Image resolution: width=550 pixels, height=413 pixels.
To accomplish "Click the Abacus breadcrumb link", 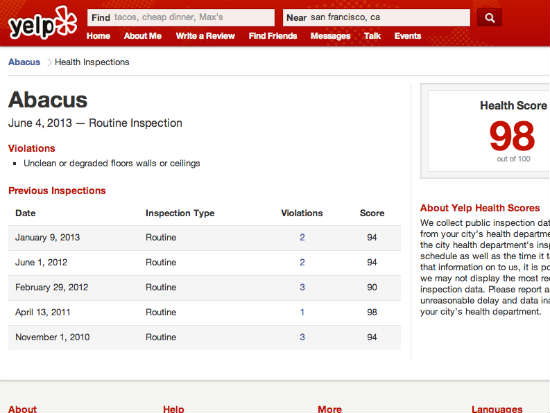I will pyautogui.click(x=24, y=62).
